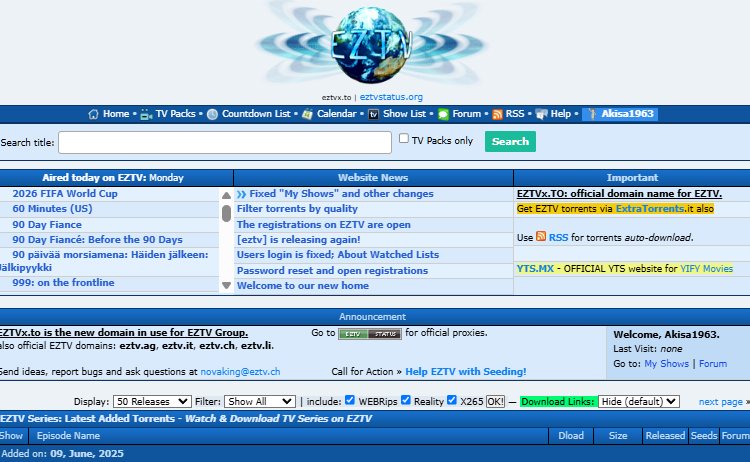The height and width of the screenshot is (462, 750).
Task: Click the RSS icon in Important panel
Action: click(x=541, y=236)
